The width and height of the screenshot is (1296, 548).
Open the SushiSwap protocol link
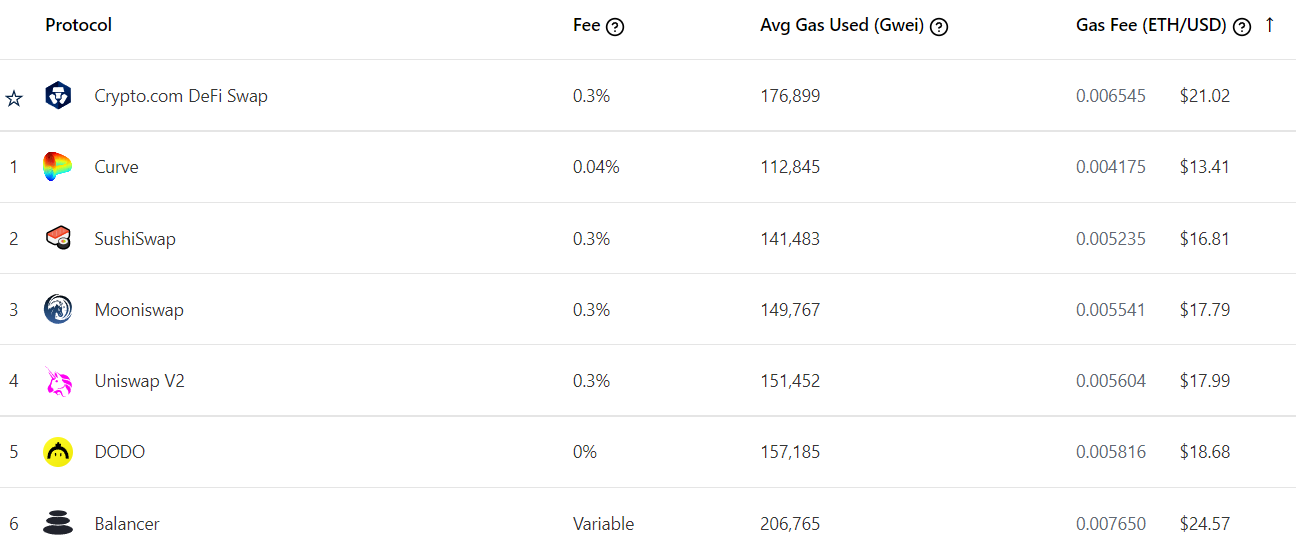pyautogui.click(x=135, y=239)
